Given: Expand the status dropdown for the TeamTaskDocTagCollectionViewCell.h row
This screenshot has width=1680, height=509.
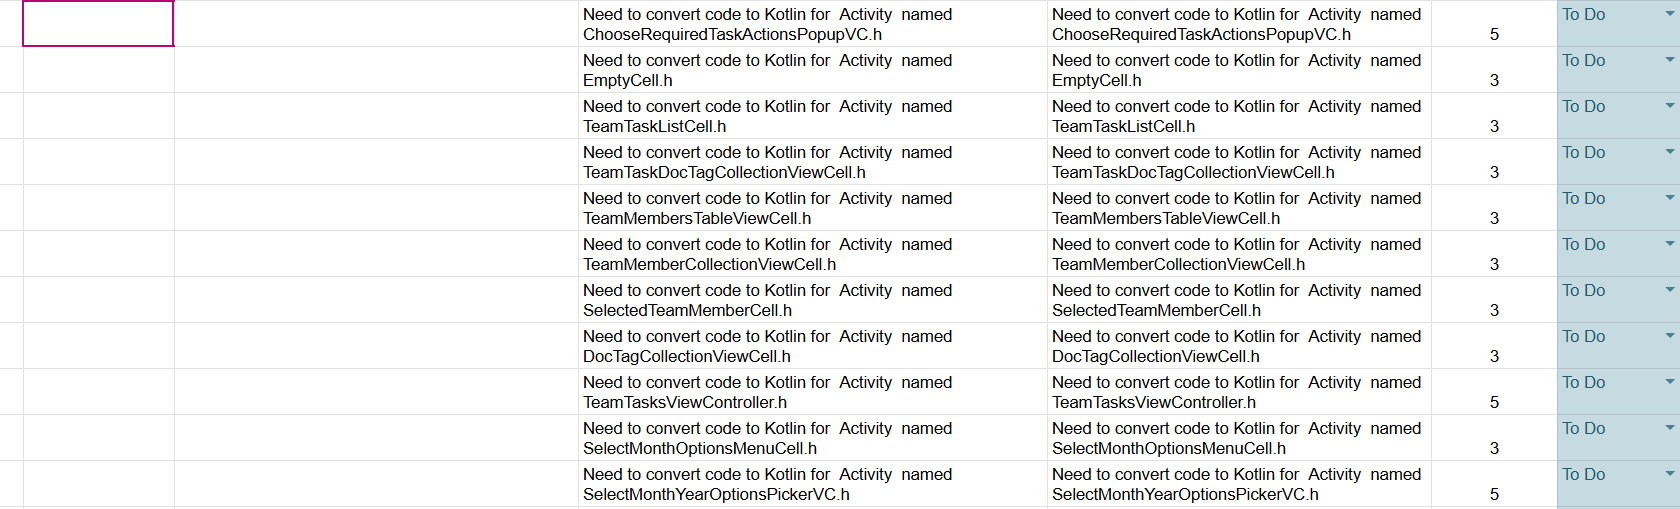Looking at the screenshot, I should coord(1669,152).
